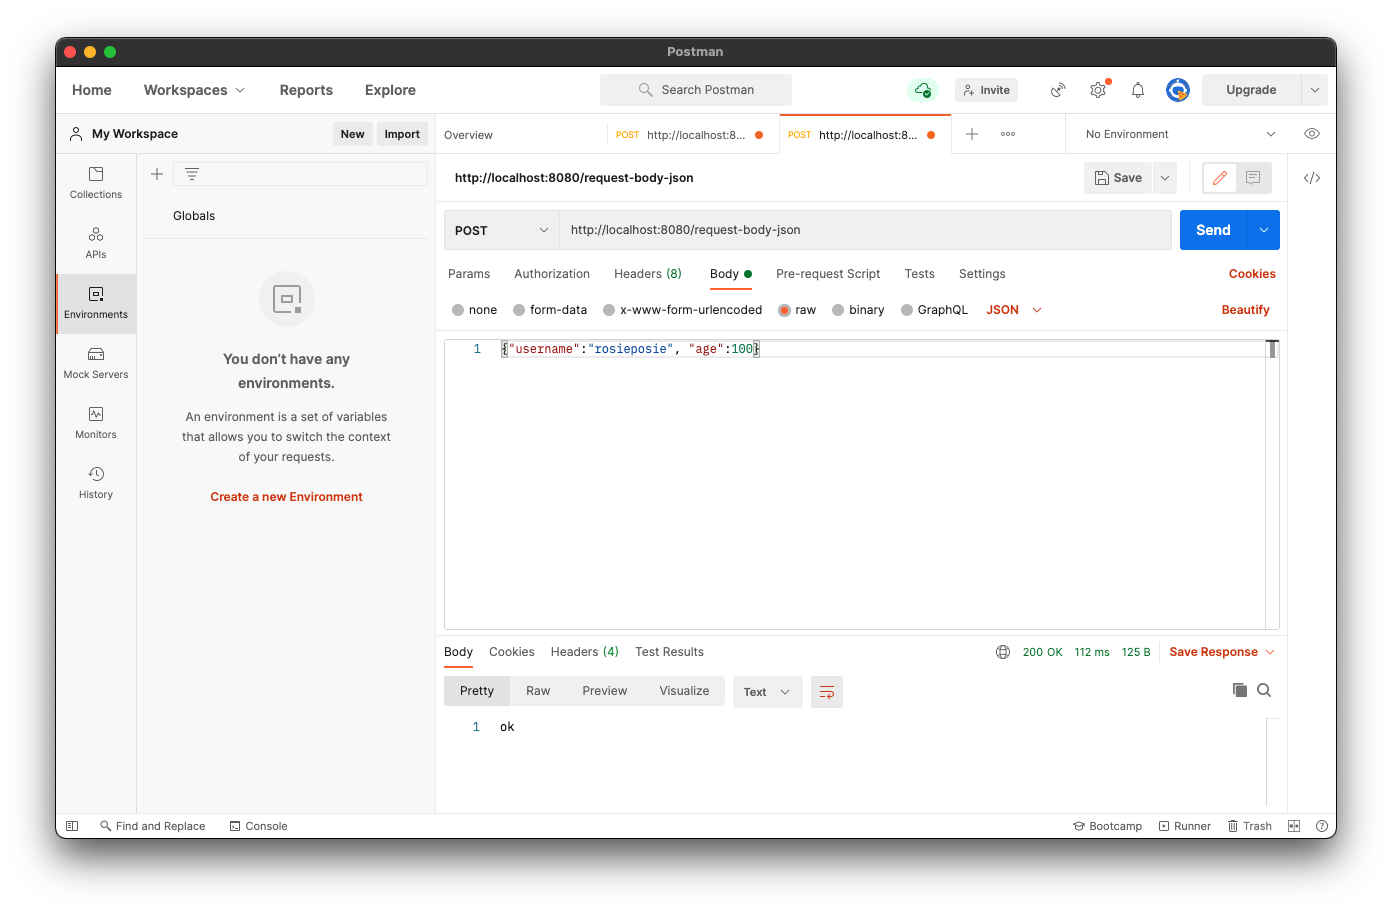
Task: Search within the response body
Action: click(1264, 690)
